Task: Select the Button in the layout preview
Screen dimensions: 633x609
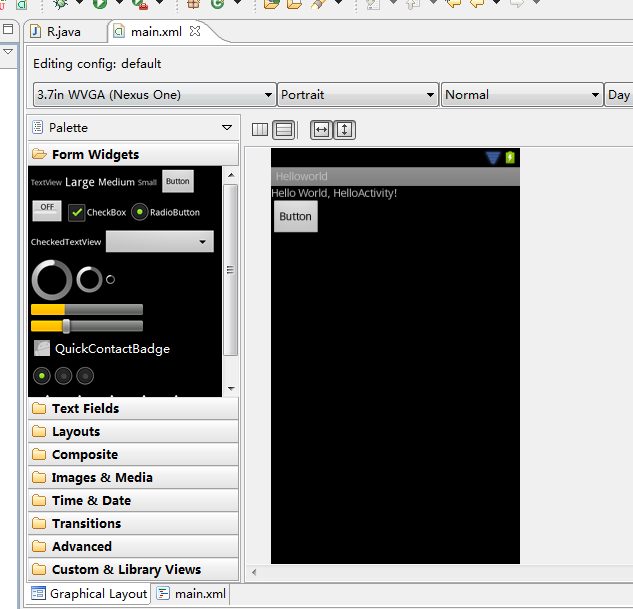Action: click(x=296, y=216)
